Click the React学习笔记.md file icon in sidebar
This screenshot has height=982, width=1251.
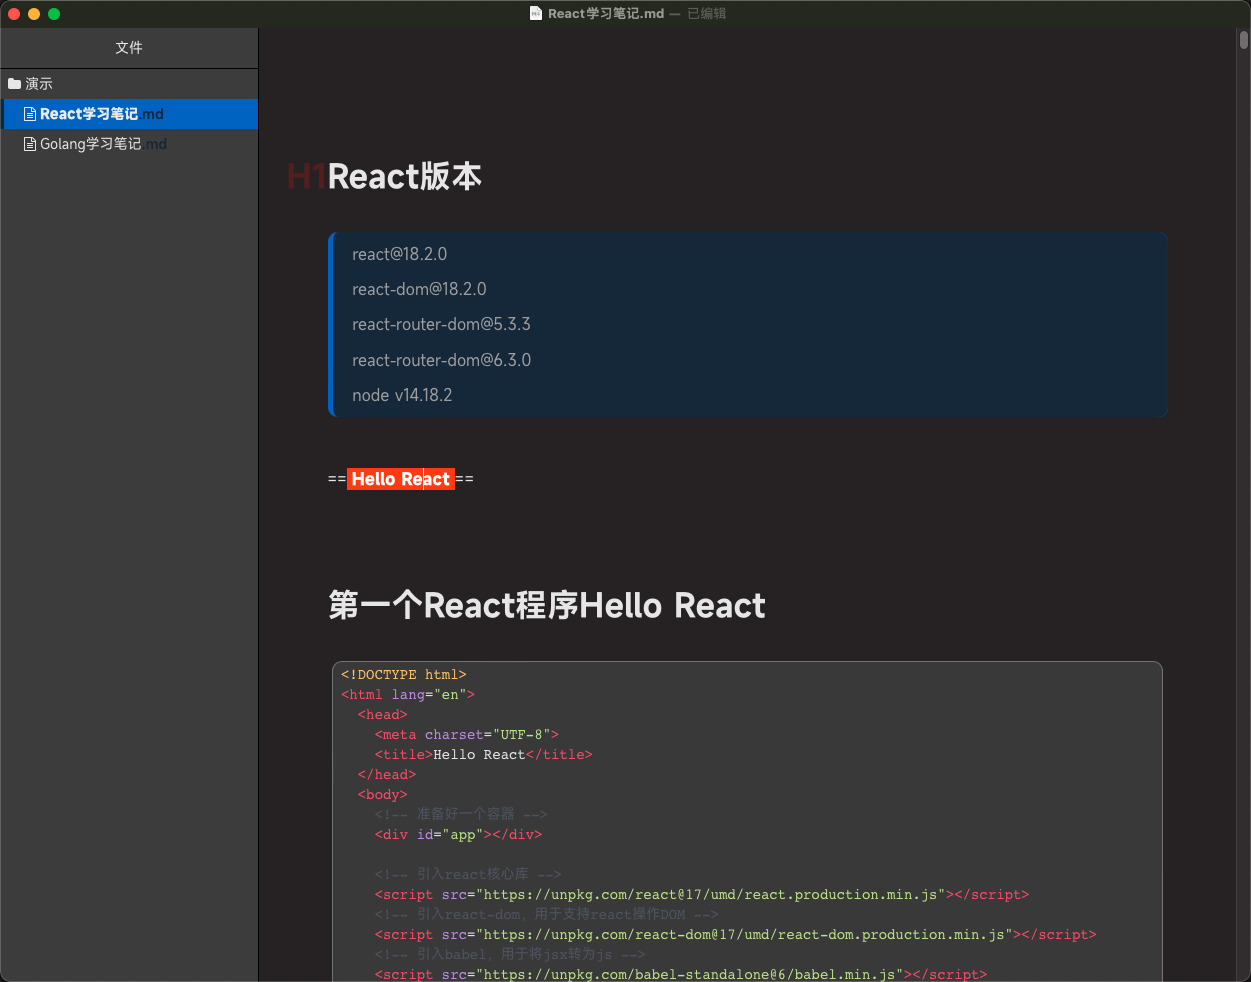pyautogui.click(x=30, y=114)
